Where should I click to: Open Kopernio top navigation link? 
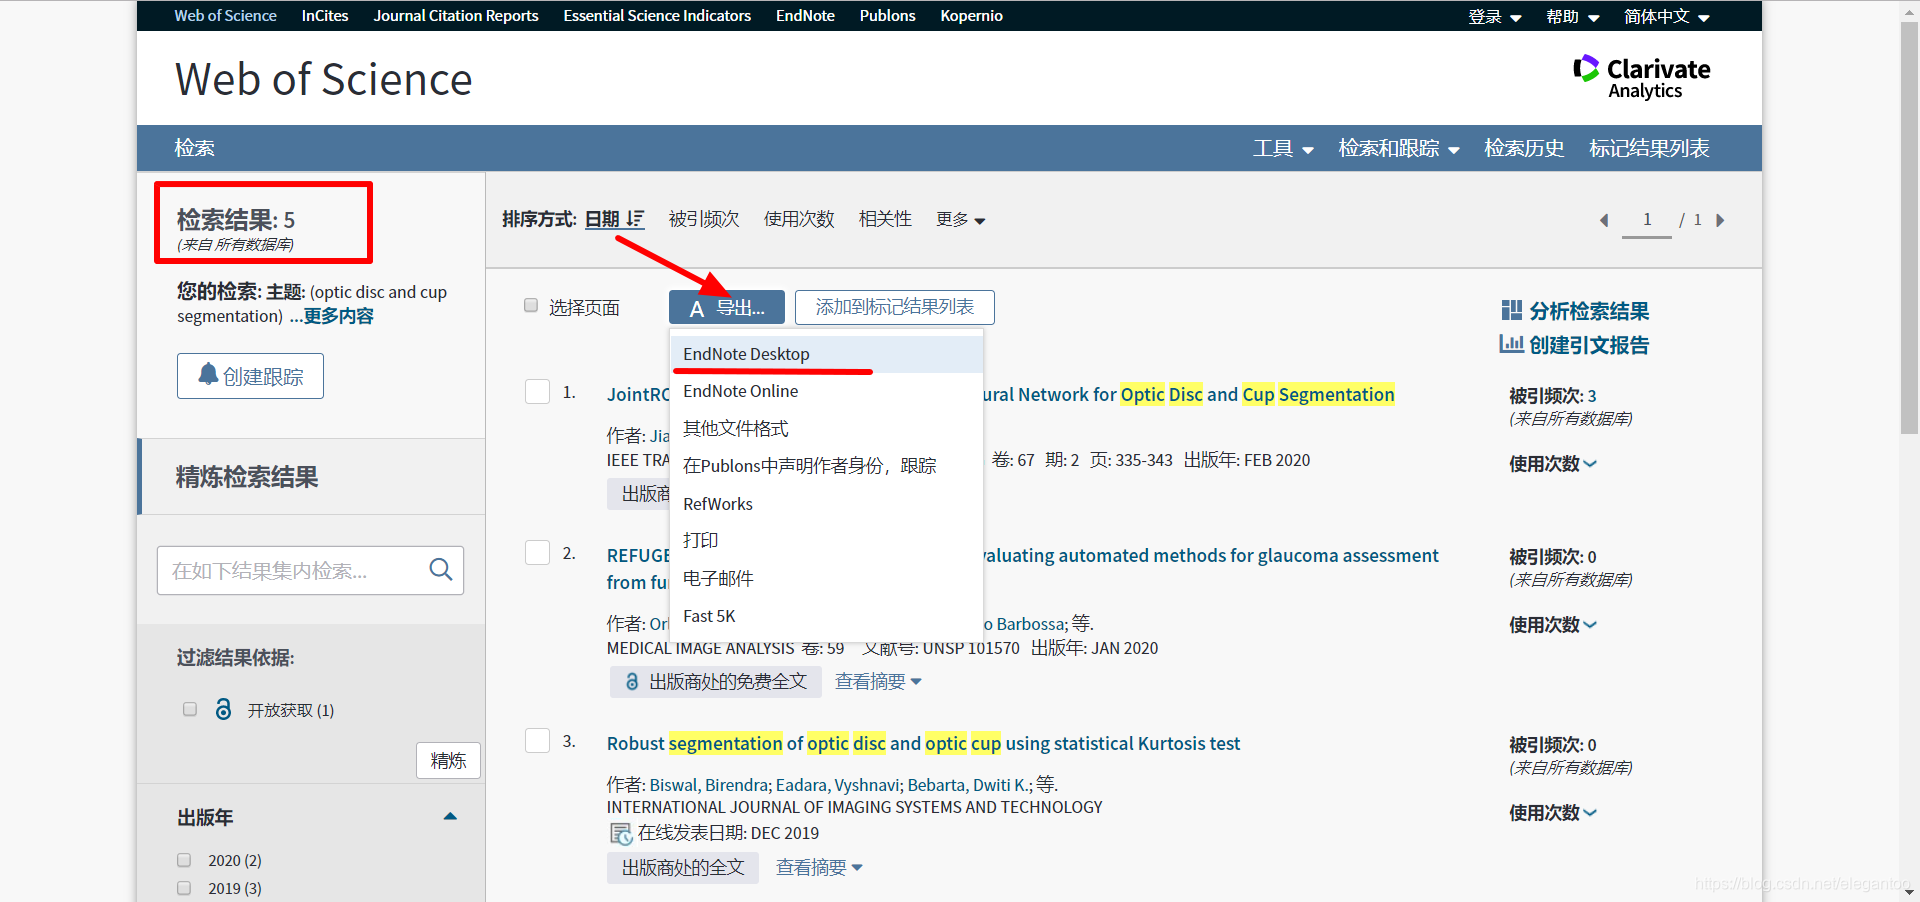click(971, 16)
